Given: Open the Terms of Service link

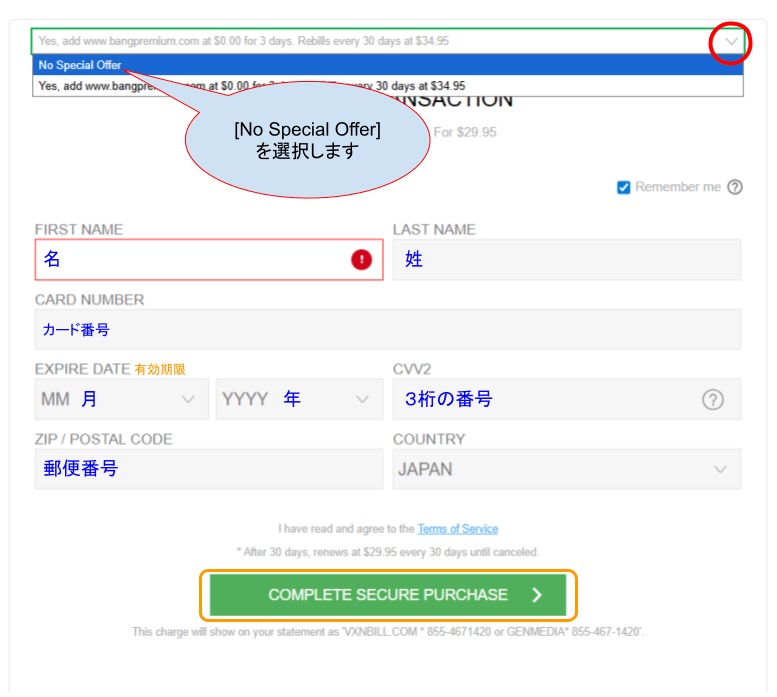Looking at the screenshot, I should pyautogui.click(x=457, y=529).
